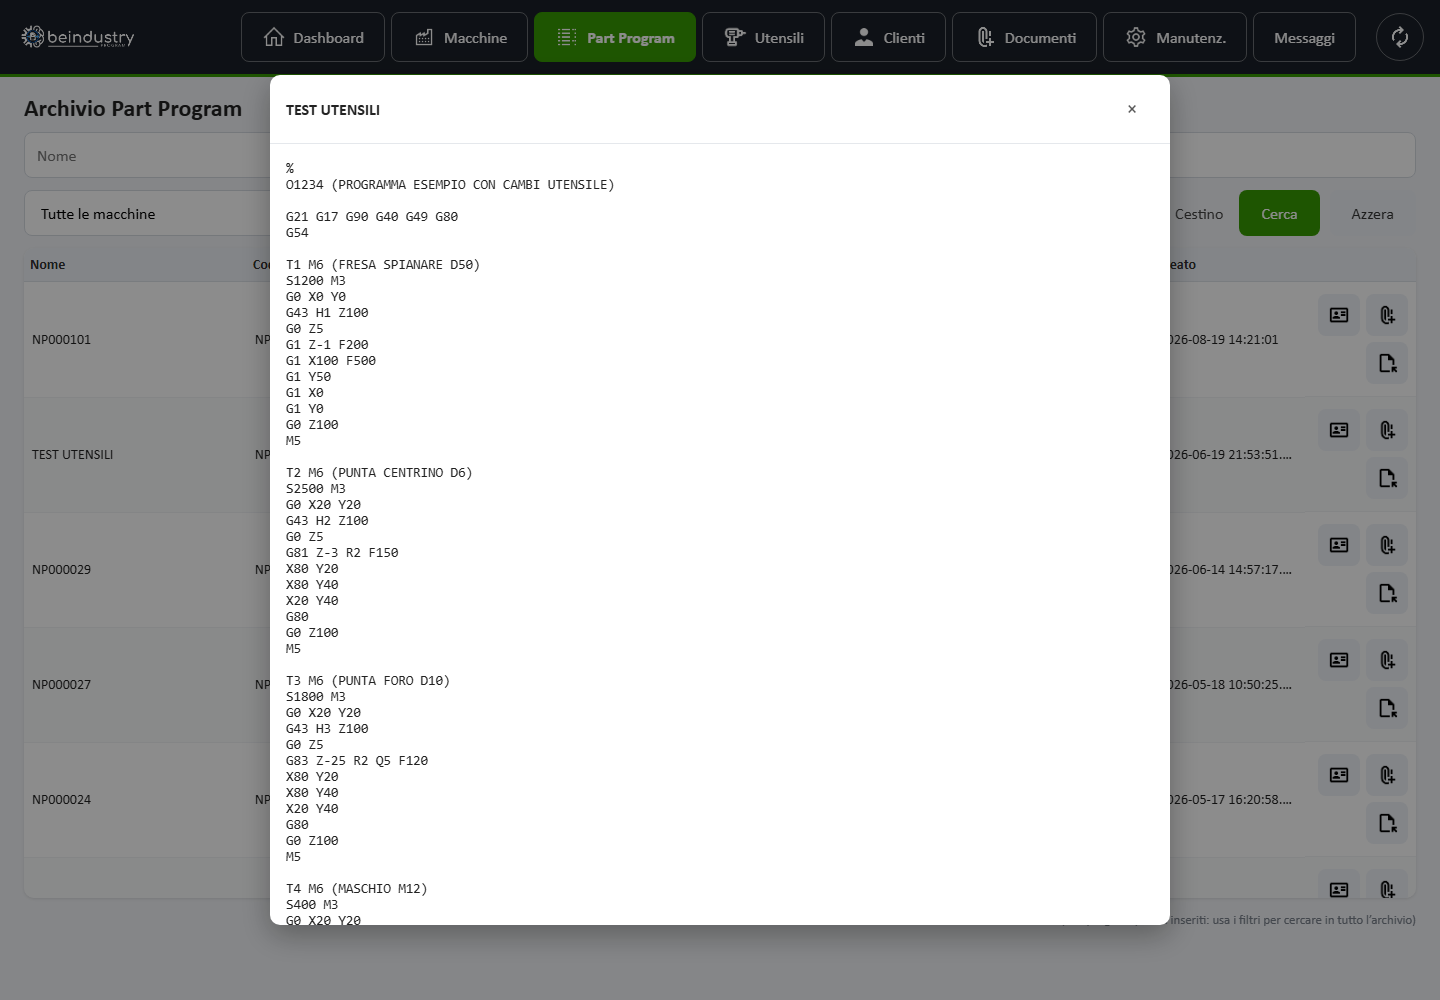Viewport: 1440px width, 1000px height.
Task: Open the file icon in the TEST UTENSILI row
Action: pyautogui.click(x=1387, y=478)
